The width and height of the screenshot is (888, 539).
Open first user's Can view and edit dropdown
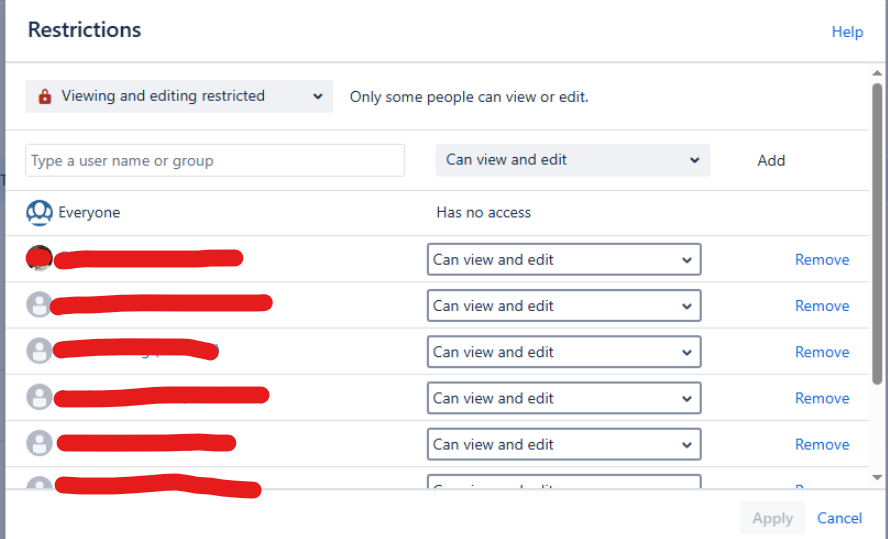tap(564, 259)
